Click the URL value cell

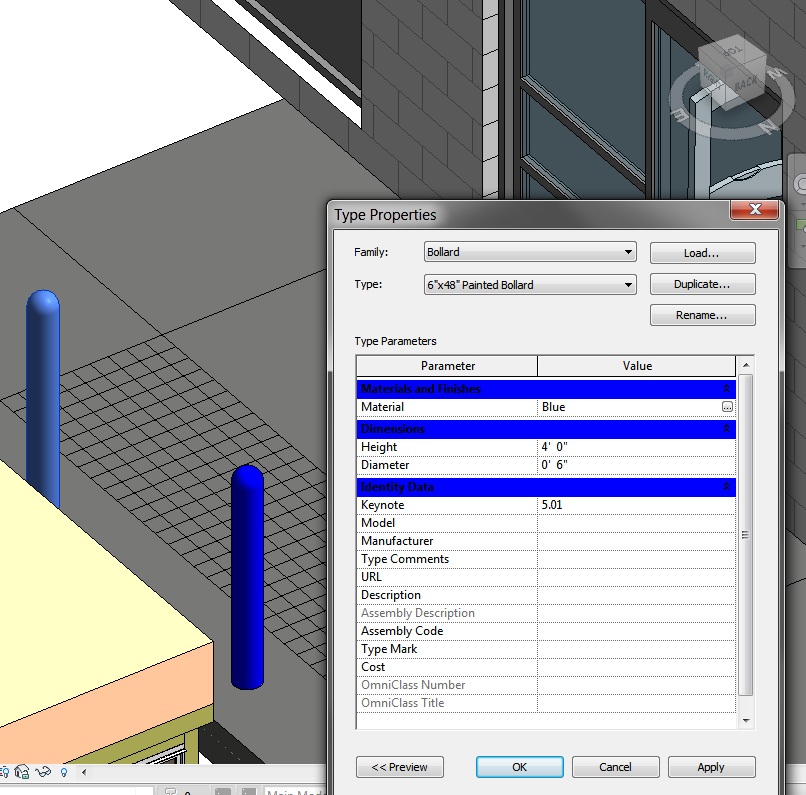636,577
